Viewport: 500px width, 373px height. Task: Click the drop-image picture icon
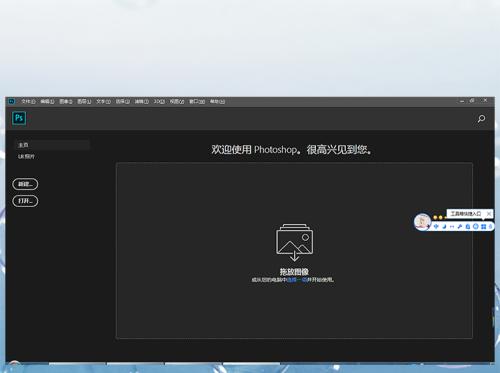[294, 242]
